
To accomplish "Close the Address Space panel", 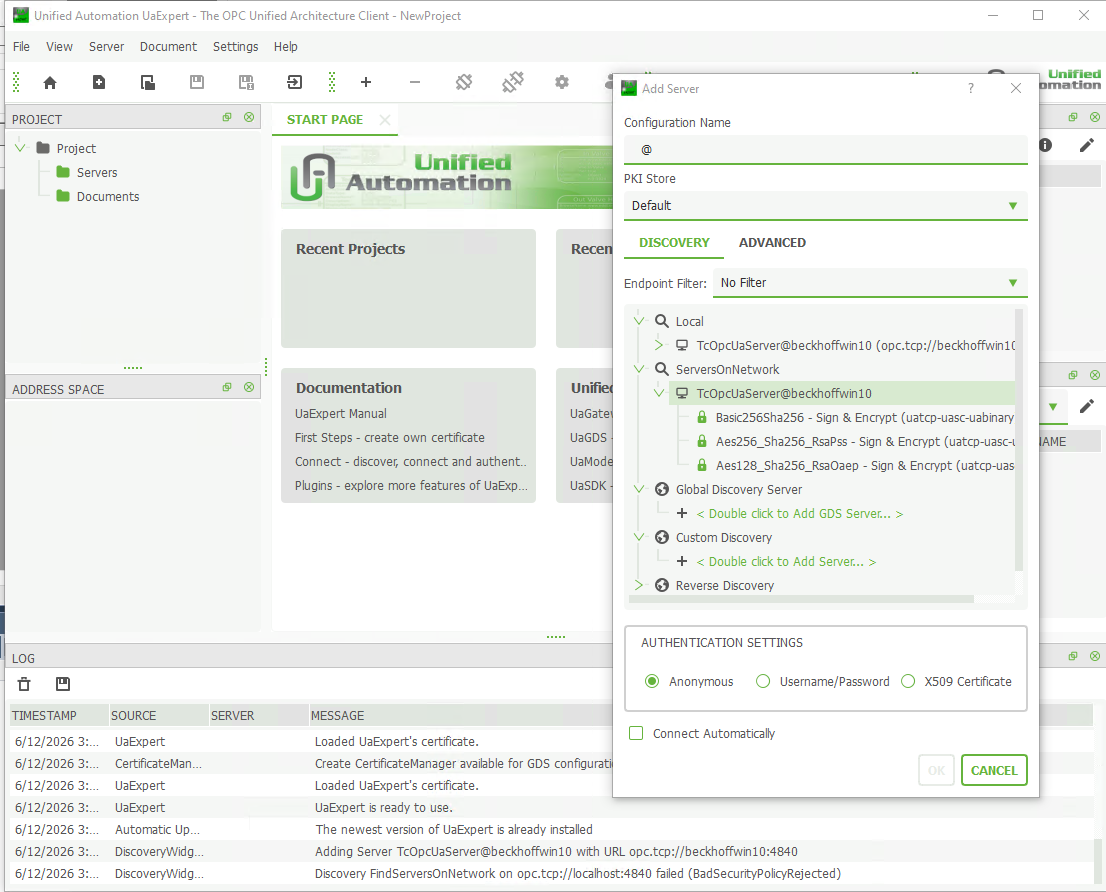I will 249,387.
